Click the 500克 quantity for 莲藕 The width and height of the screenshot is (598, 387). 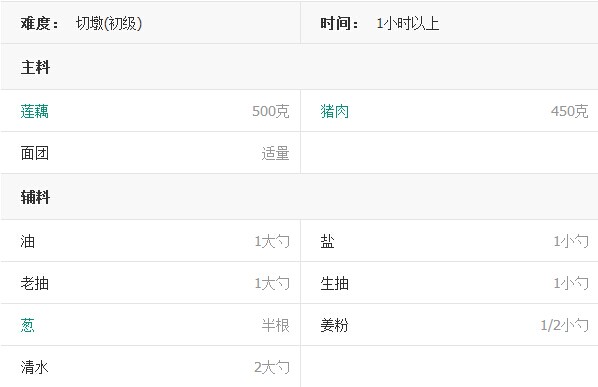(x=271, y=111)
